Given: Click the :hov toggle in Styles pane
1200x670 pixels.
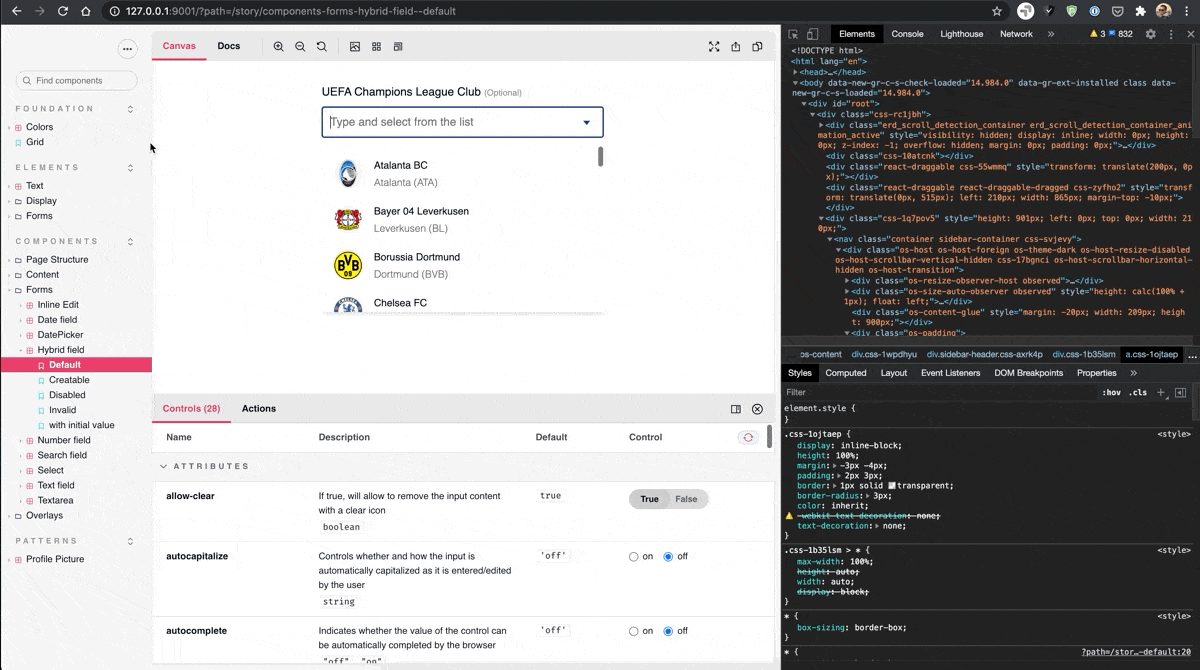Looking at the screenshot, I should click(1112, 393).
